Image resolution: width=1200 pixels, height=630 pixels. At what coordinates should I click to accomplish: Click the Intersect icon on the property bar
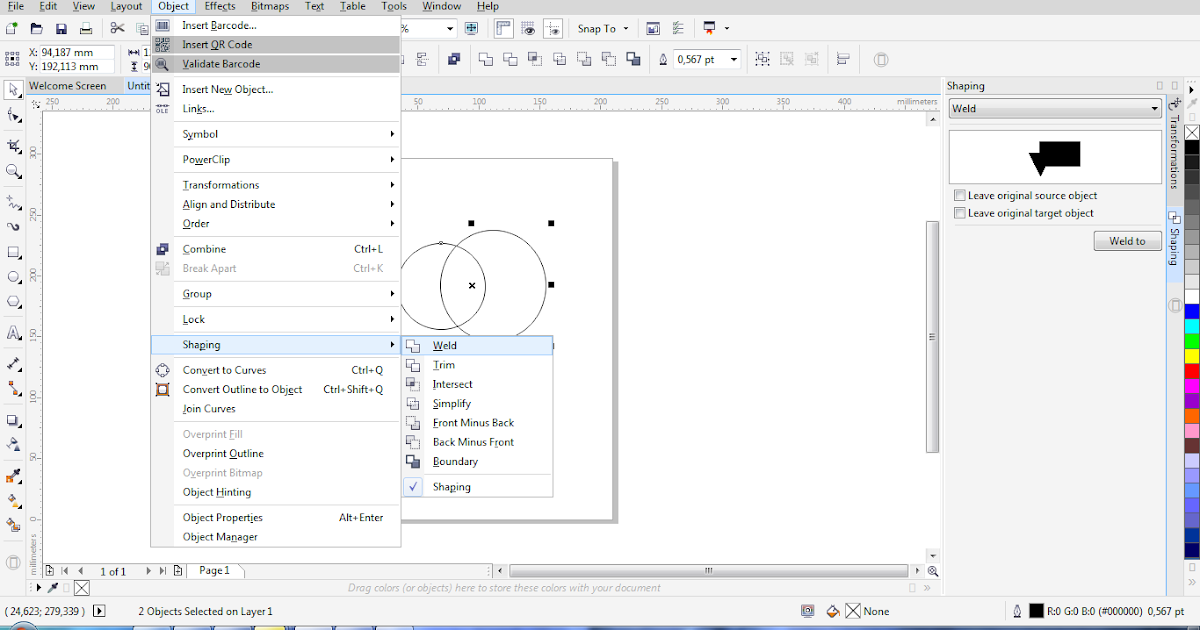click(535, 59)
